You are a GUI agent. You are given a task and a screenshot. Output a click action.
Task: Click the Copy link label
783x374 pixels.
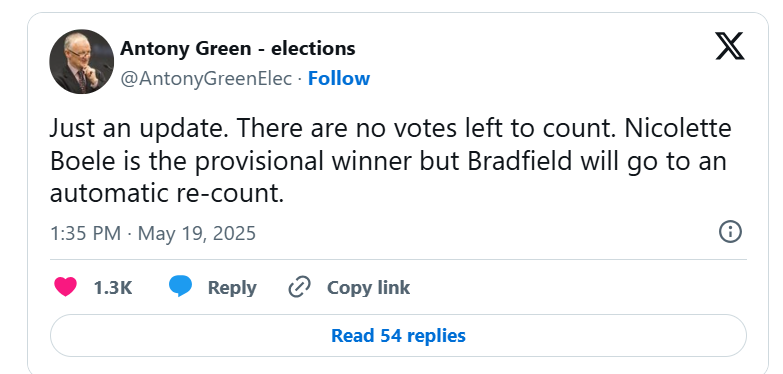coord(369,288)
